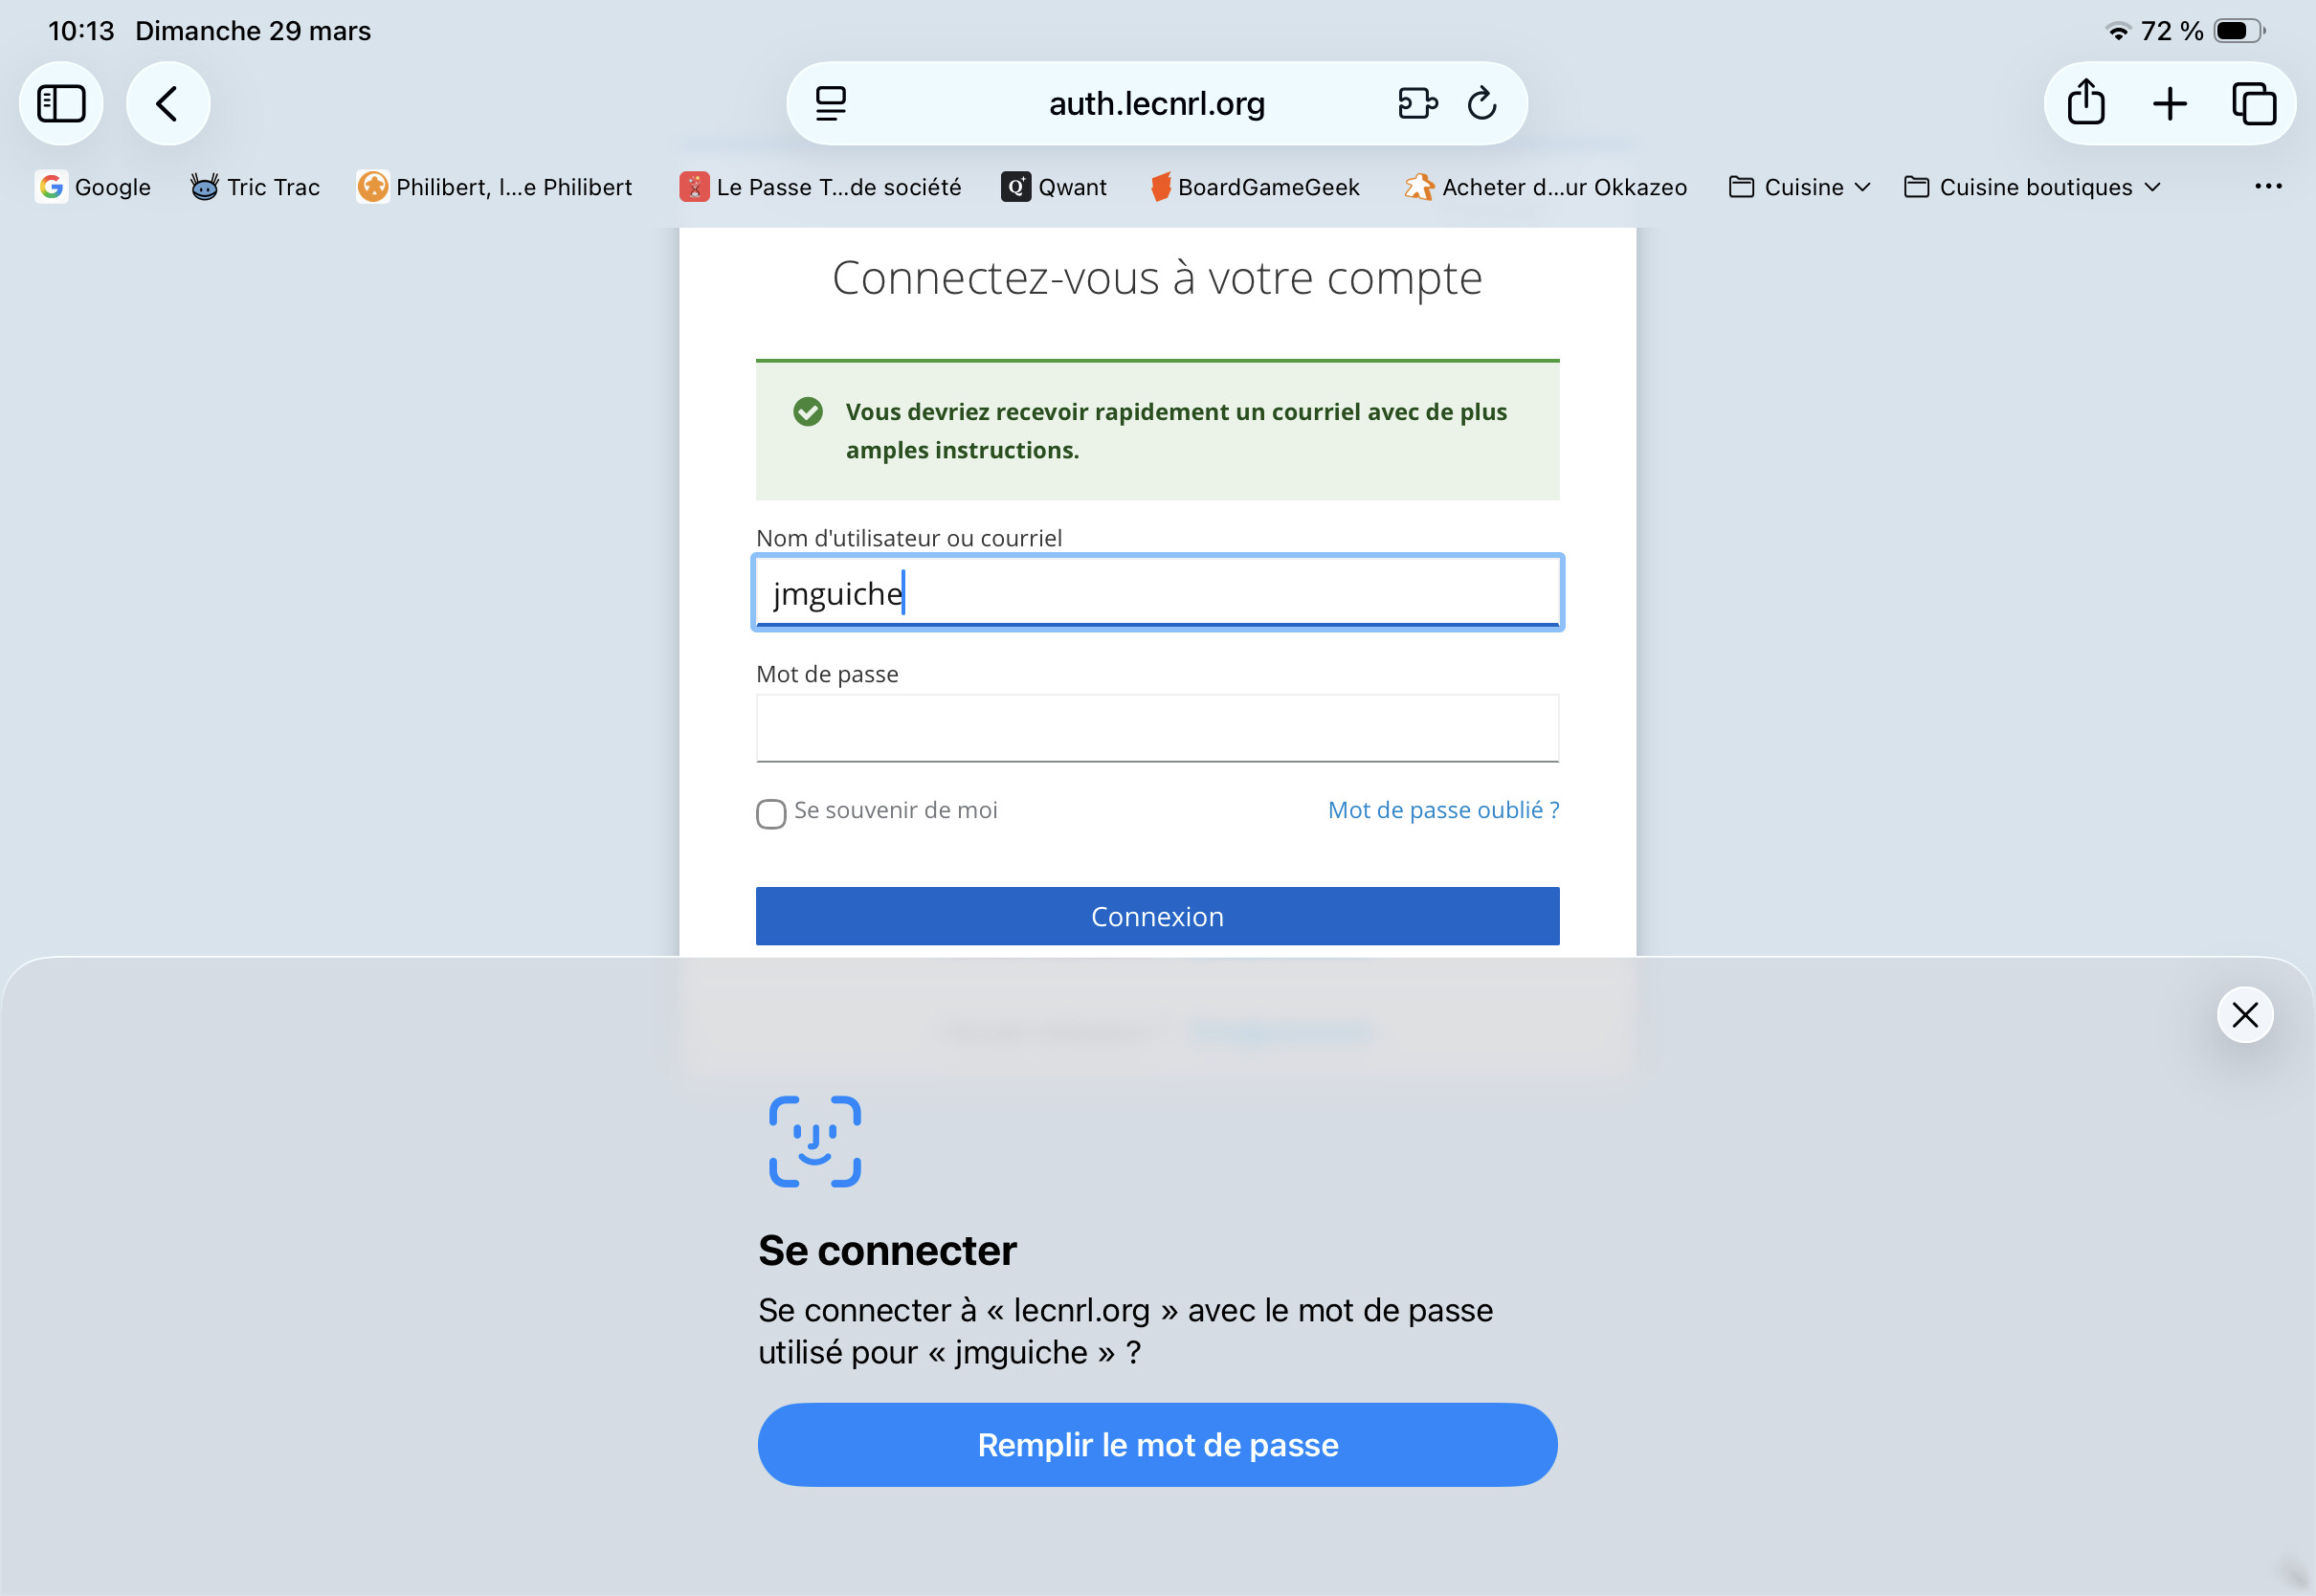Follow the 'Mot de passe oublié ?' link

point(1443,810)
